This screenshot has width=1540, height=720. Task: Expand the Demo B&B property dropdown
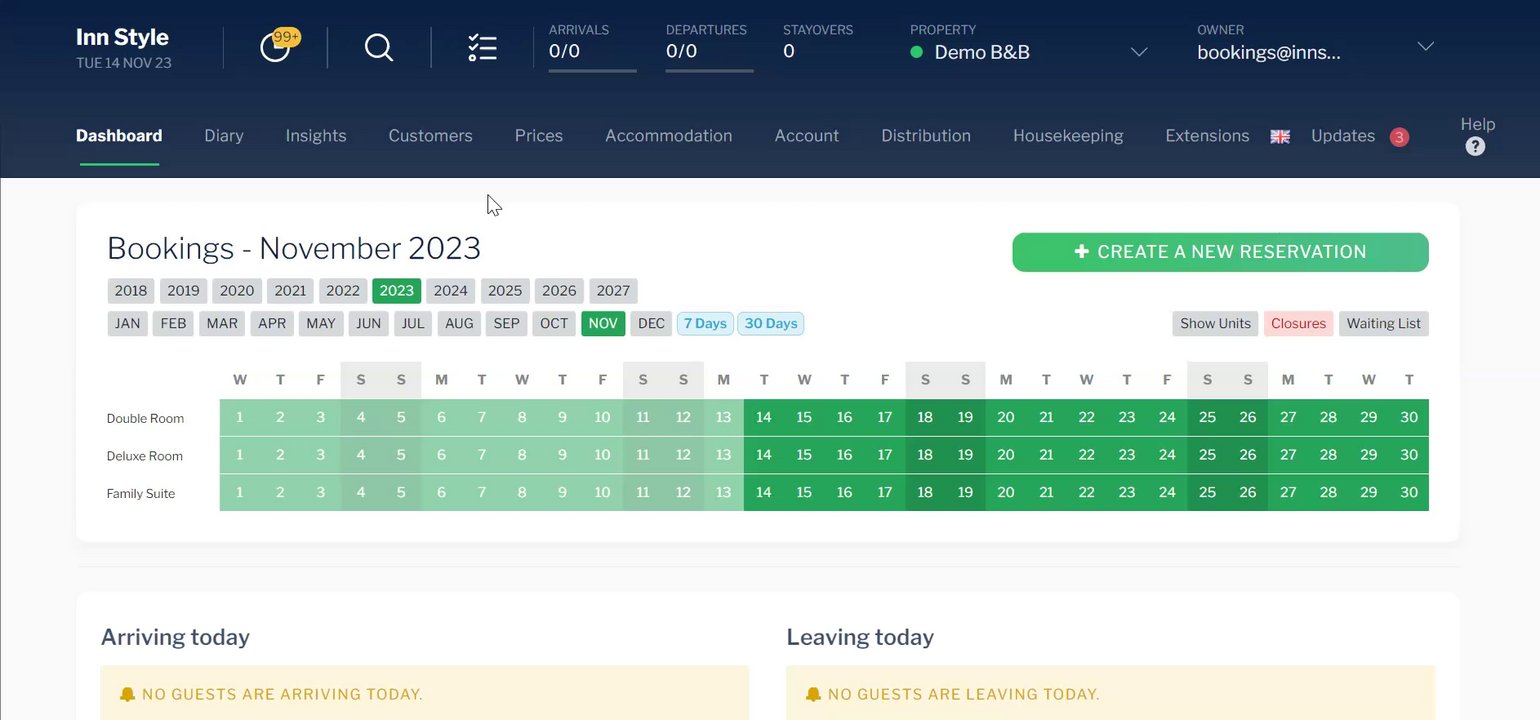(1139, 52)
